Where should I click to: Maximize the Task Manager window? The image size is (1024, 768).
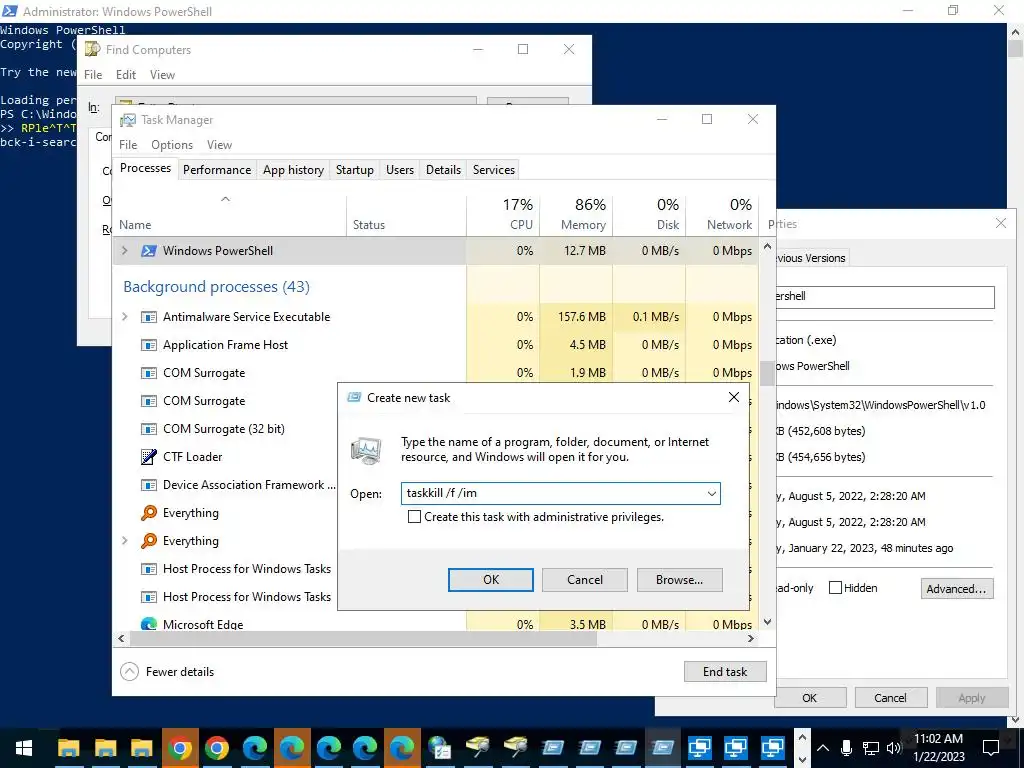tap(707, 119)
